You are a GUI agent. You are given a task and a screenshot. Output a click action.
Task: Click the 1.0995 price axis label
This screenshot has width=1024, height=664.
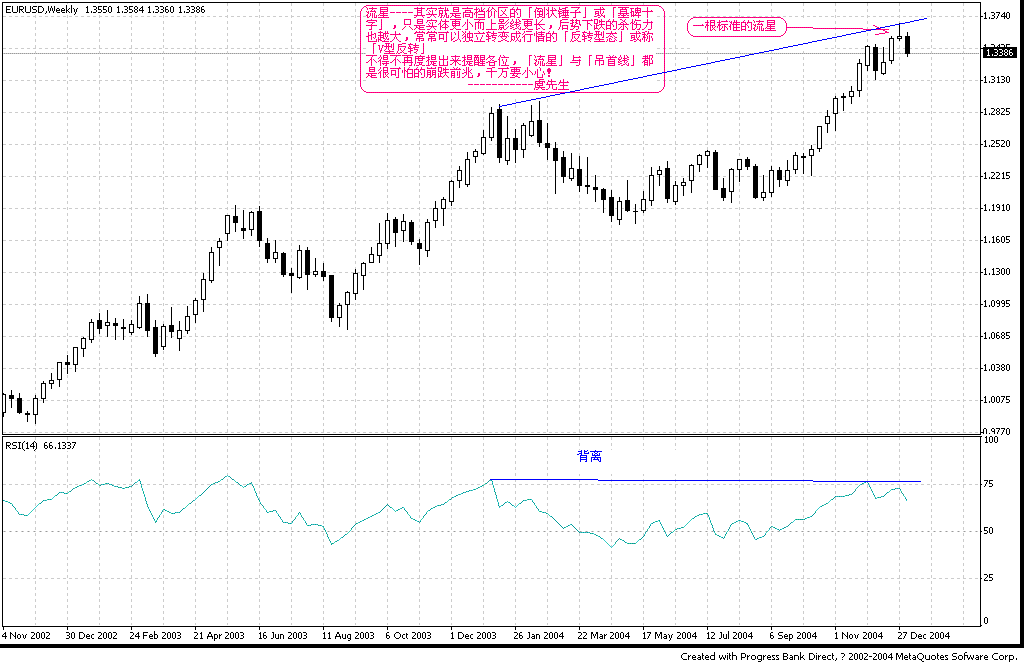tap(999, 304)
